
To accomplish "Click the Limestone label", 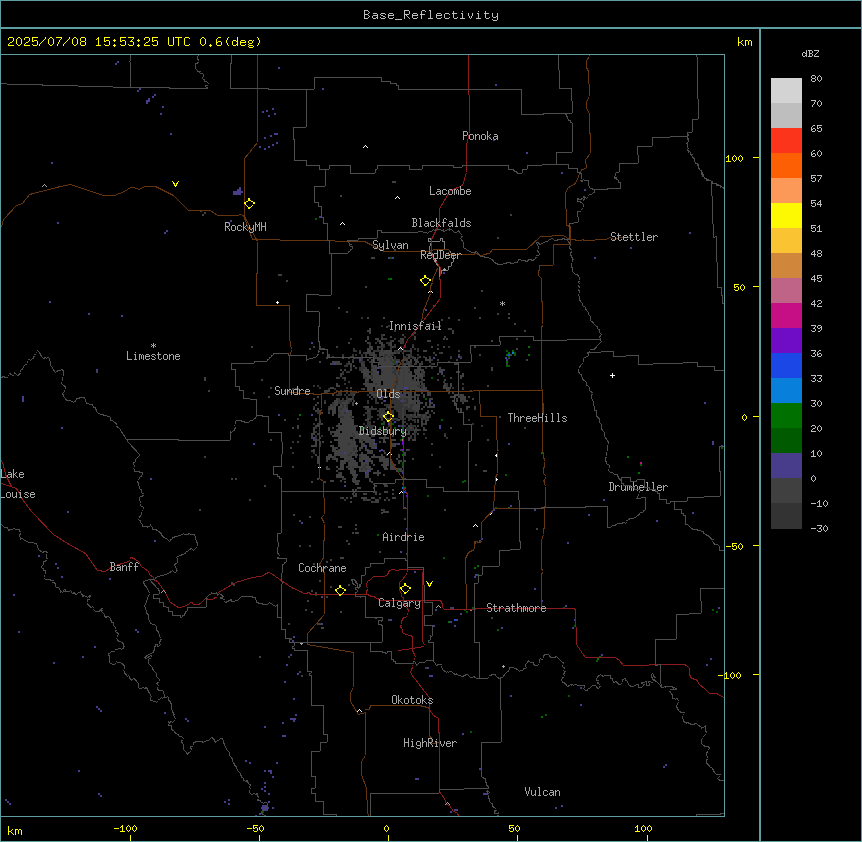I will pyautogui.click(x=153, y=356).
